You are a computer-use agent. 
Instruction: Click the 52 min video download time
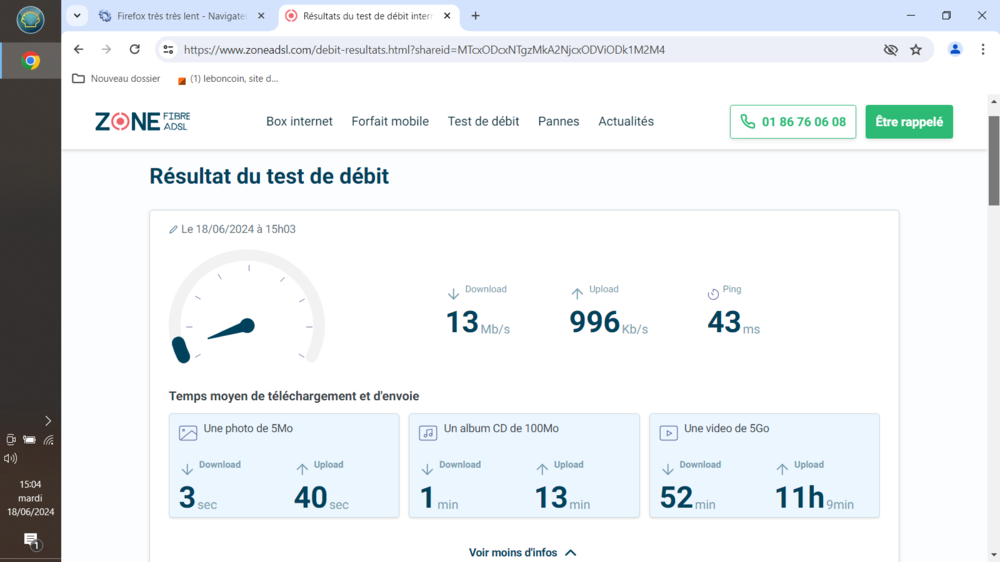click(x=688, y=498)
